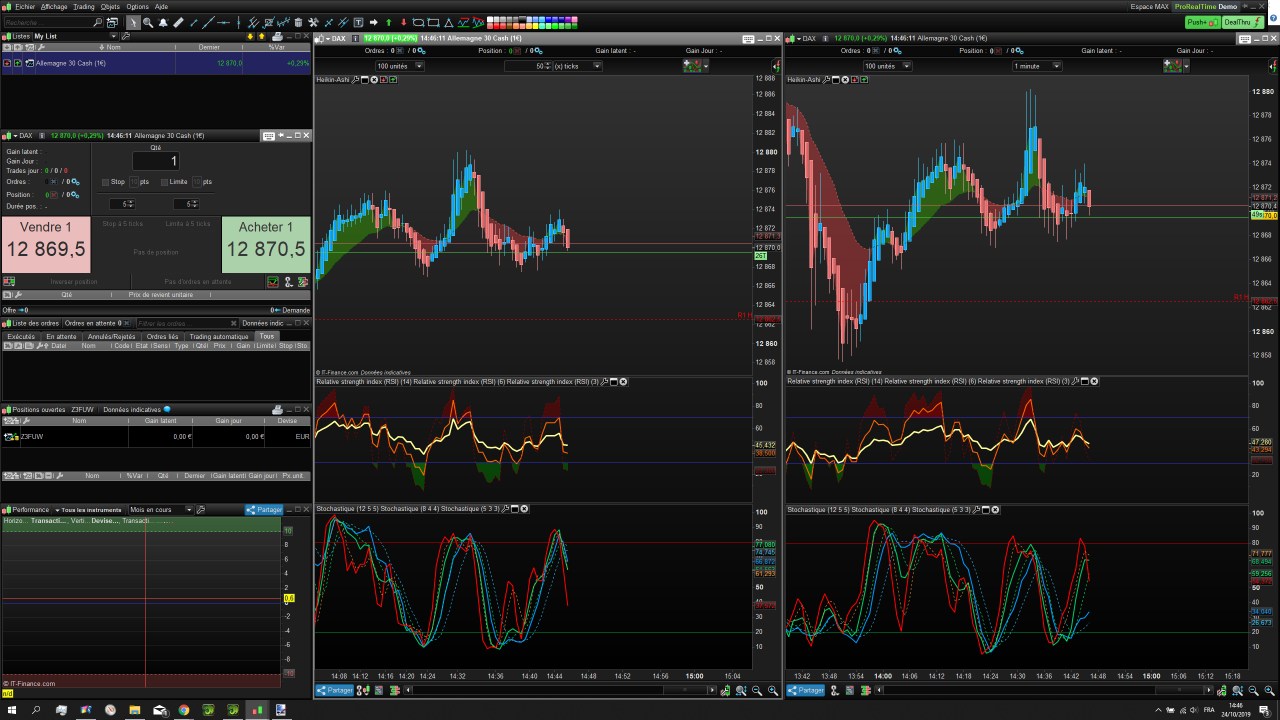Viewport: 1280px width, 720px height.
Task: Open left chart RSI indicator settings wrench
Action: point(605,381)
